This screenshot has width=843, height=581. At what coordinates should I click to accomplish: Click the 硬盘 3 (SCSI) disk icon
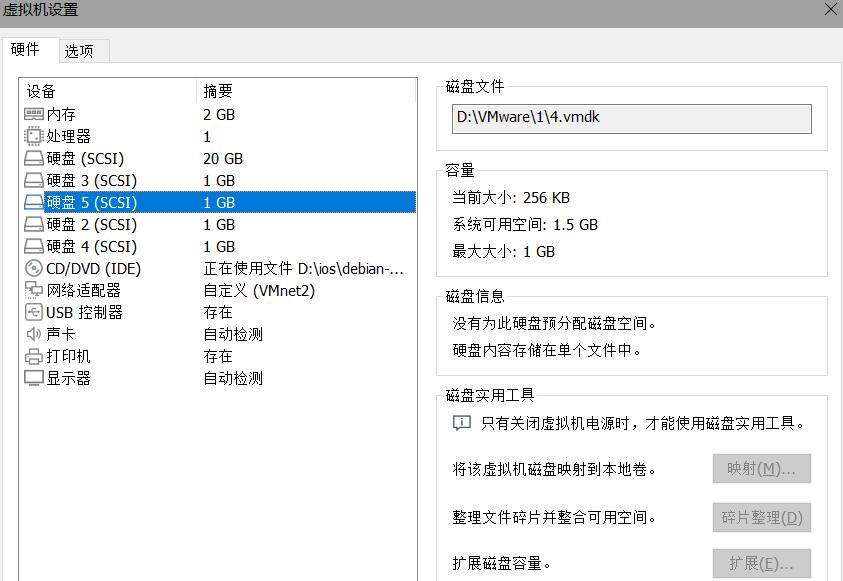coord(33,180)
